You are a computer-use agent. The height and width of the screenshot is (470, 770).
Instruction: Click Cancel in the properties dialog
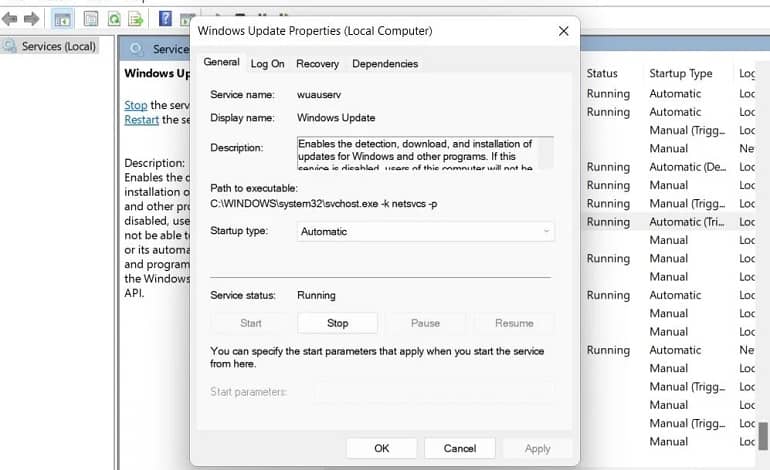[x=460, y=448]
